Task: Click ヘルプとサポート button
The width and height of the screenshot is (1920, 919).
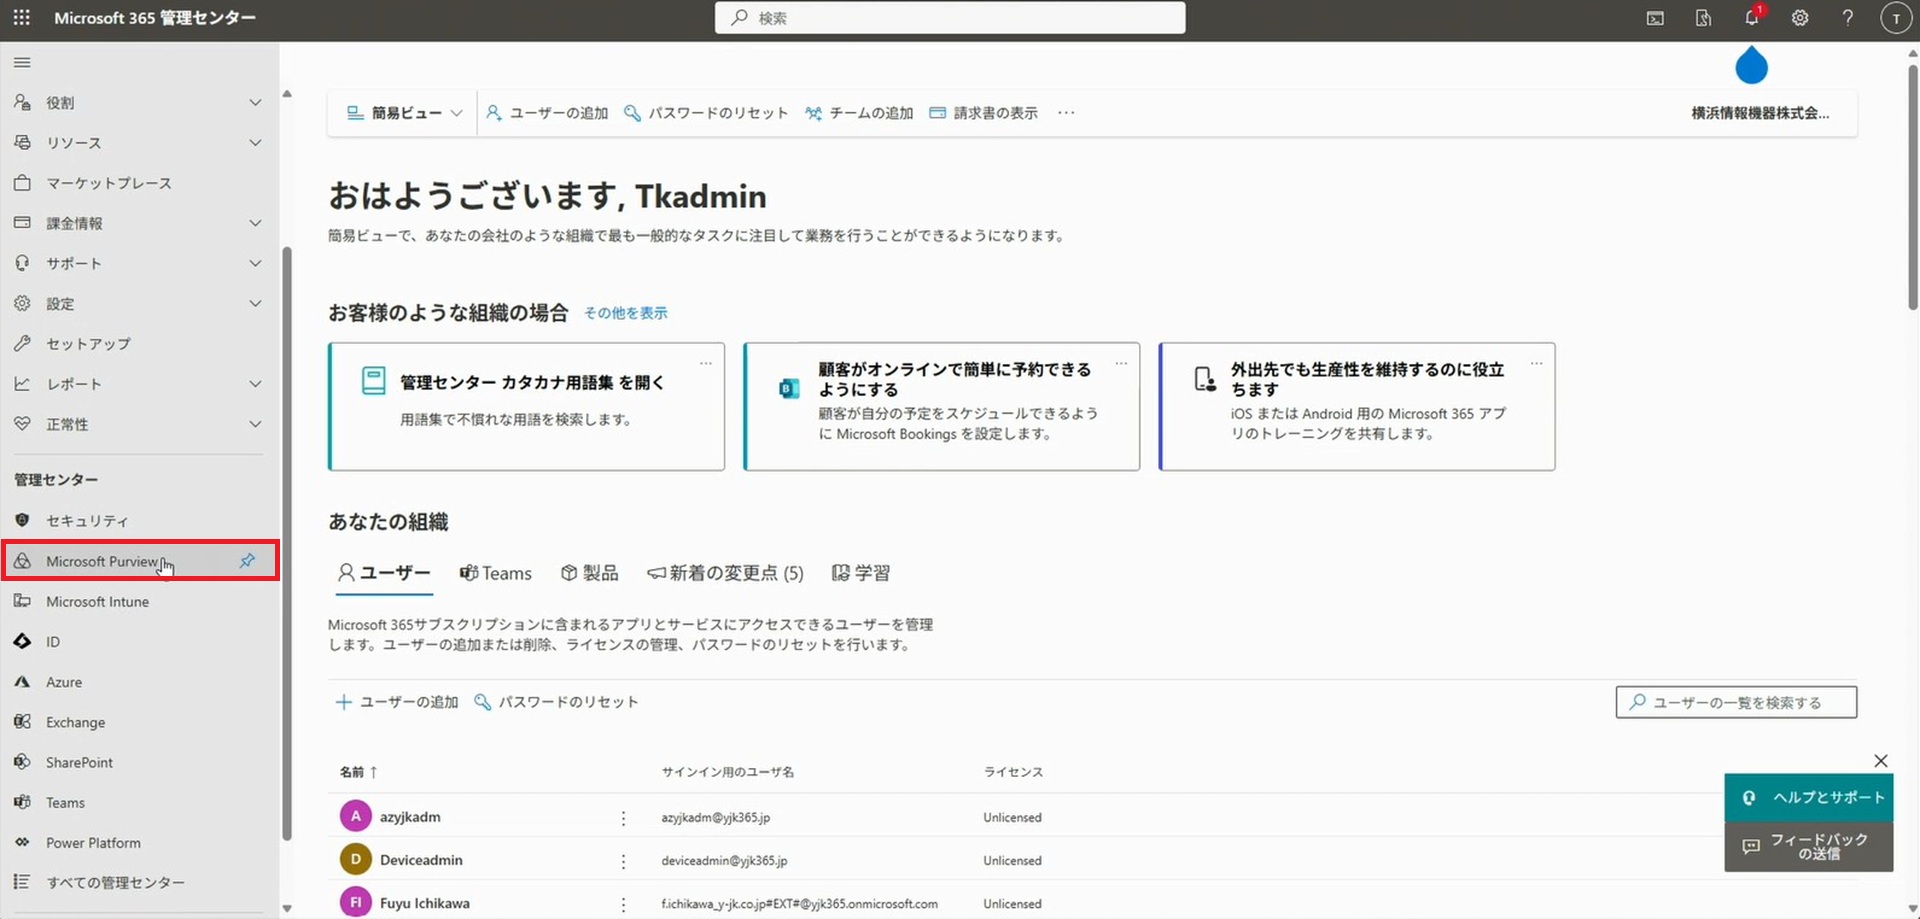Action: [x=1809, y=797]
